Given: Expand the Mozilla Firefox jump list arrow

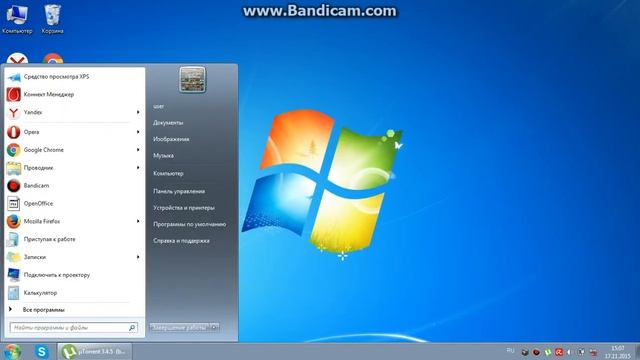Looking at the screenshot, I should point(138,221).
